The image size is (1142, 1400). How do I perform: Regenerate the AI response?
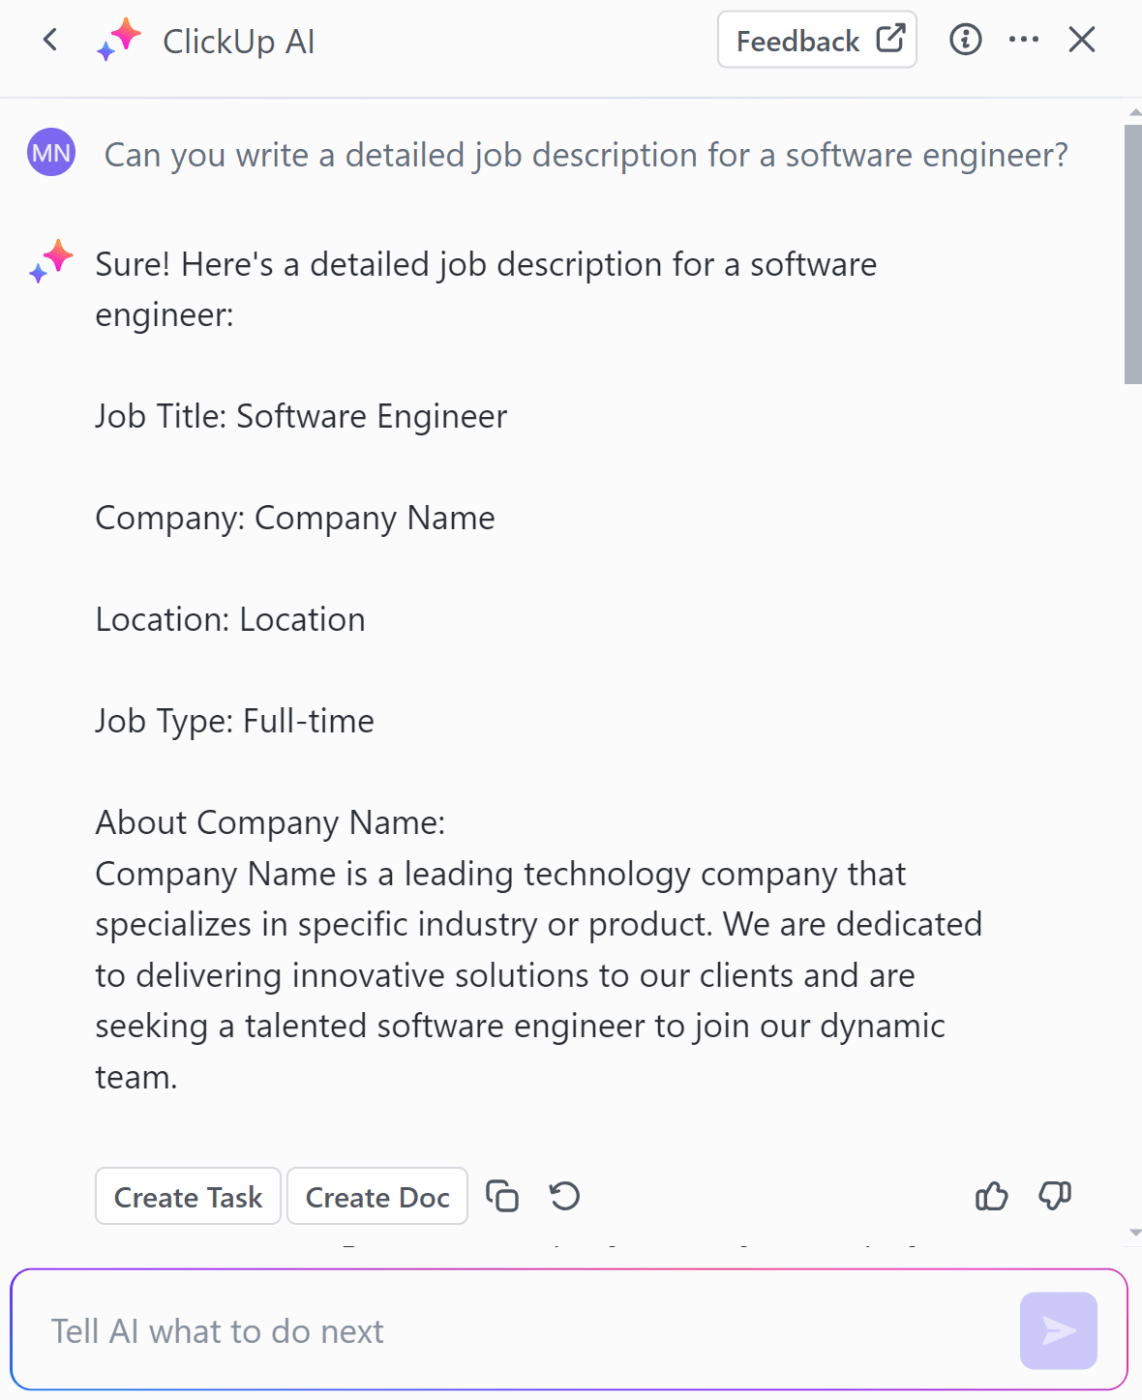pos(565,1196)
